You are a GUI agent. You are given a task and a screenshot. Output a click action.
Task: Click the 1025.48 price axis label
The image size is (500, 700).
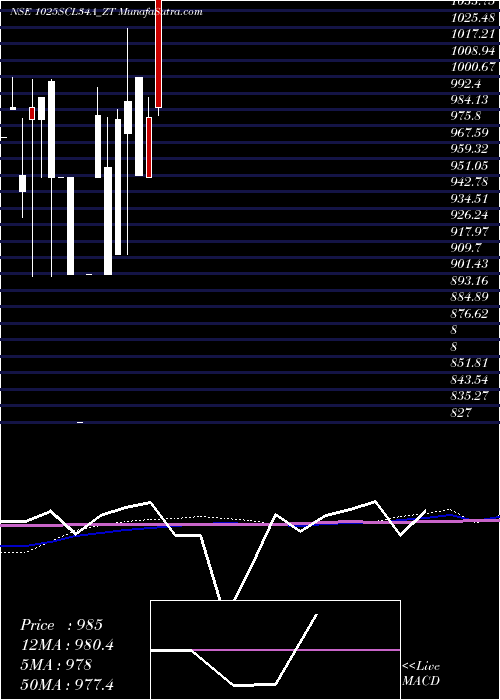click(473, 18)
